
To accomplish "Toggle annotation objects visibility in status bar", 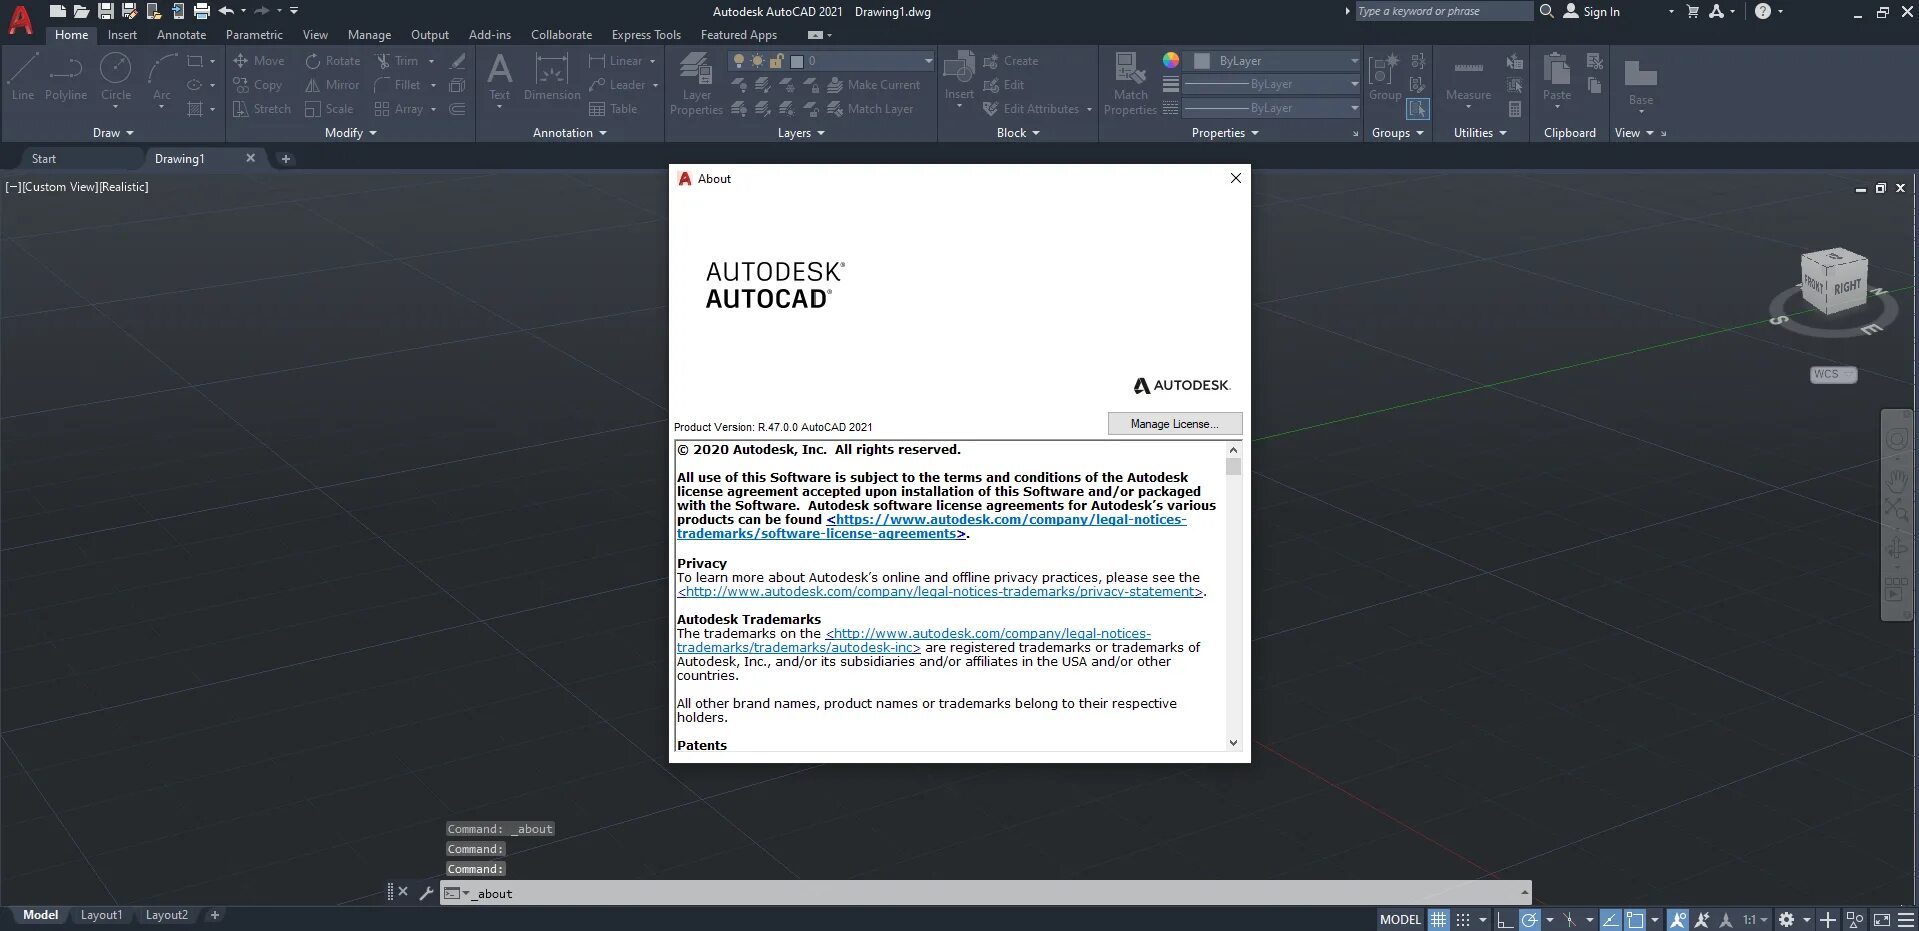I will [x=1678, y=920].
